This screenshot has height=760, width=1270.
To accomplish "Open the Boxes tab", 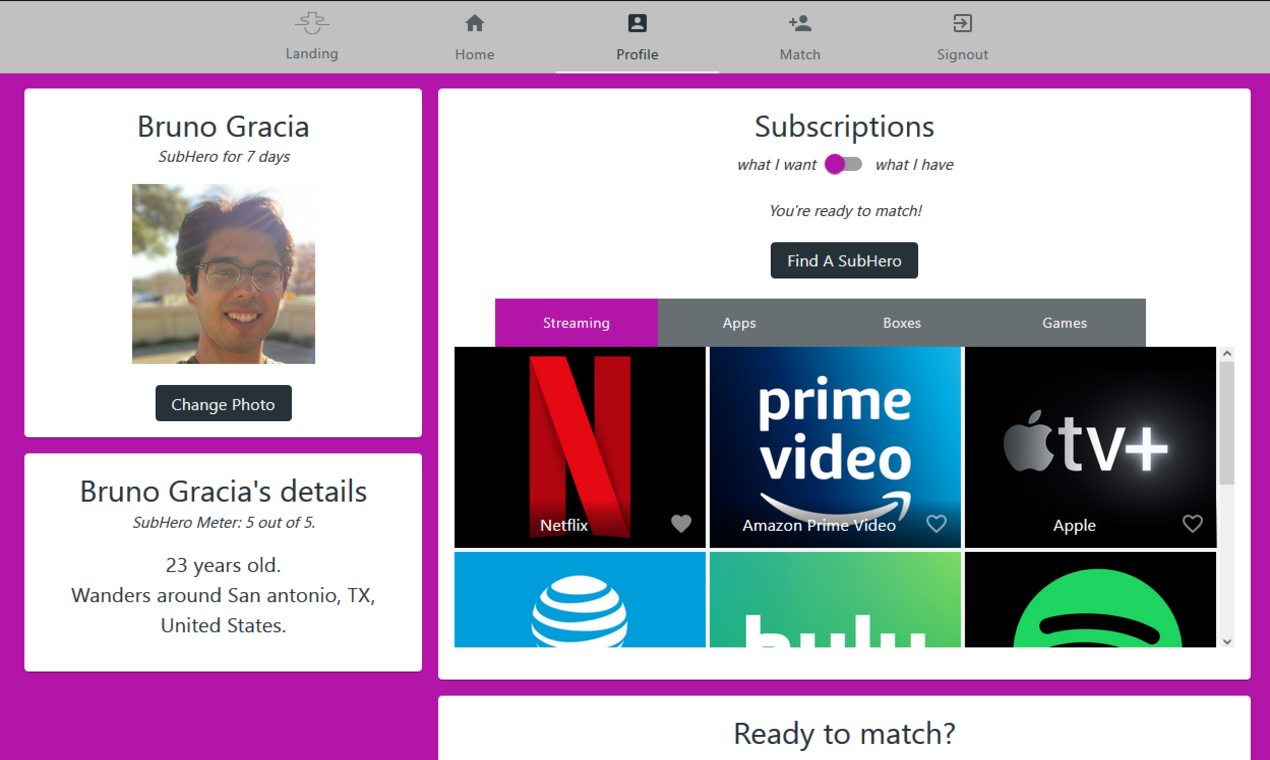I will point(902,323).
